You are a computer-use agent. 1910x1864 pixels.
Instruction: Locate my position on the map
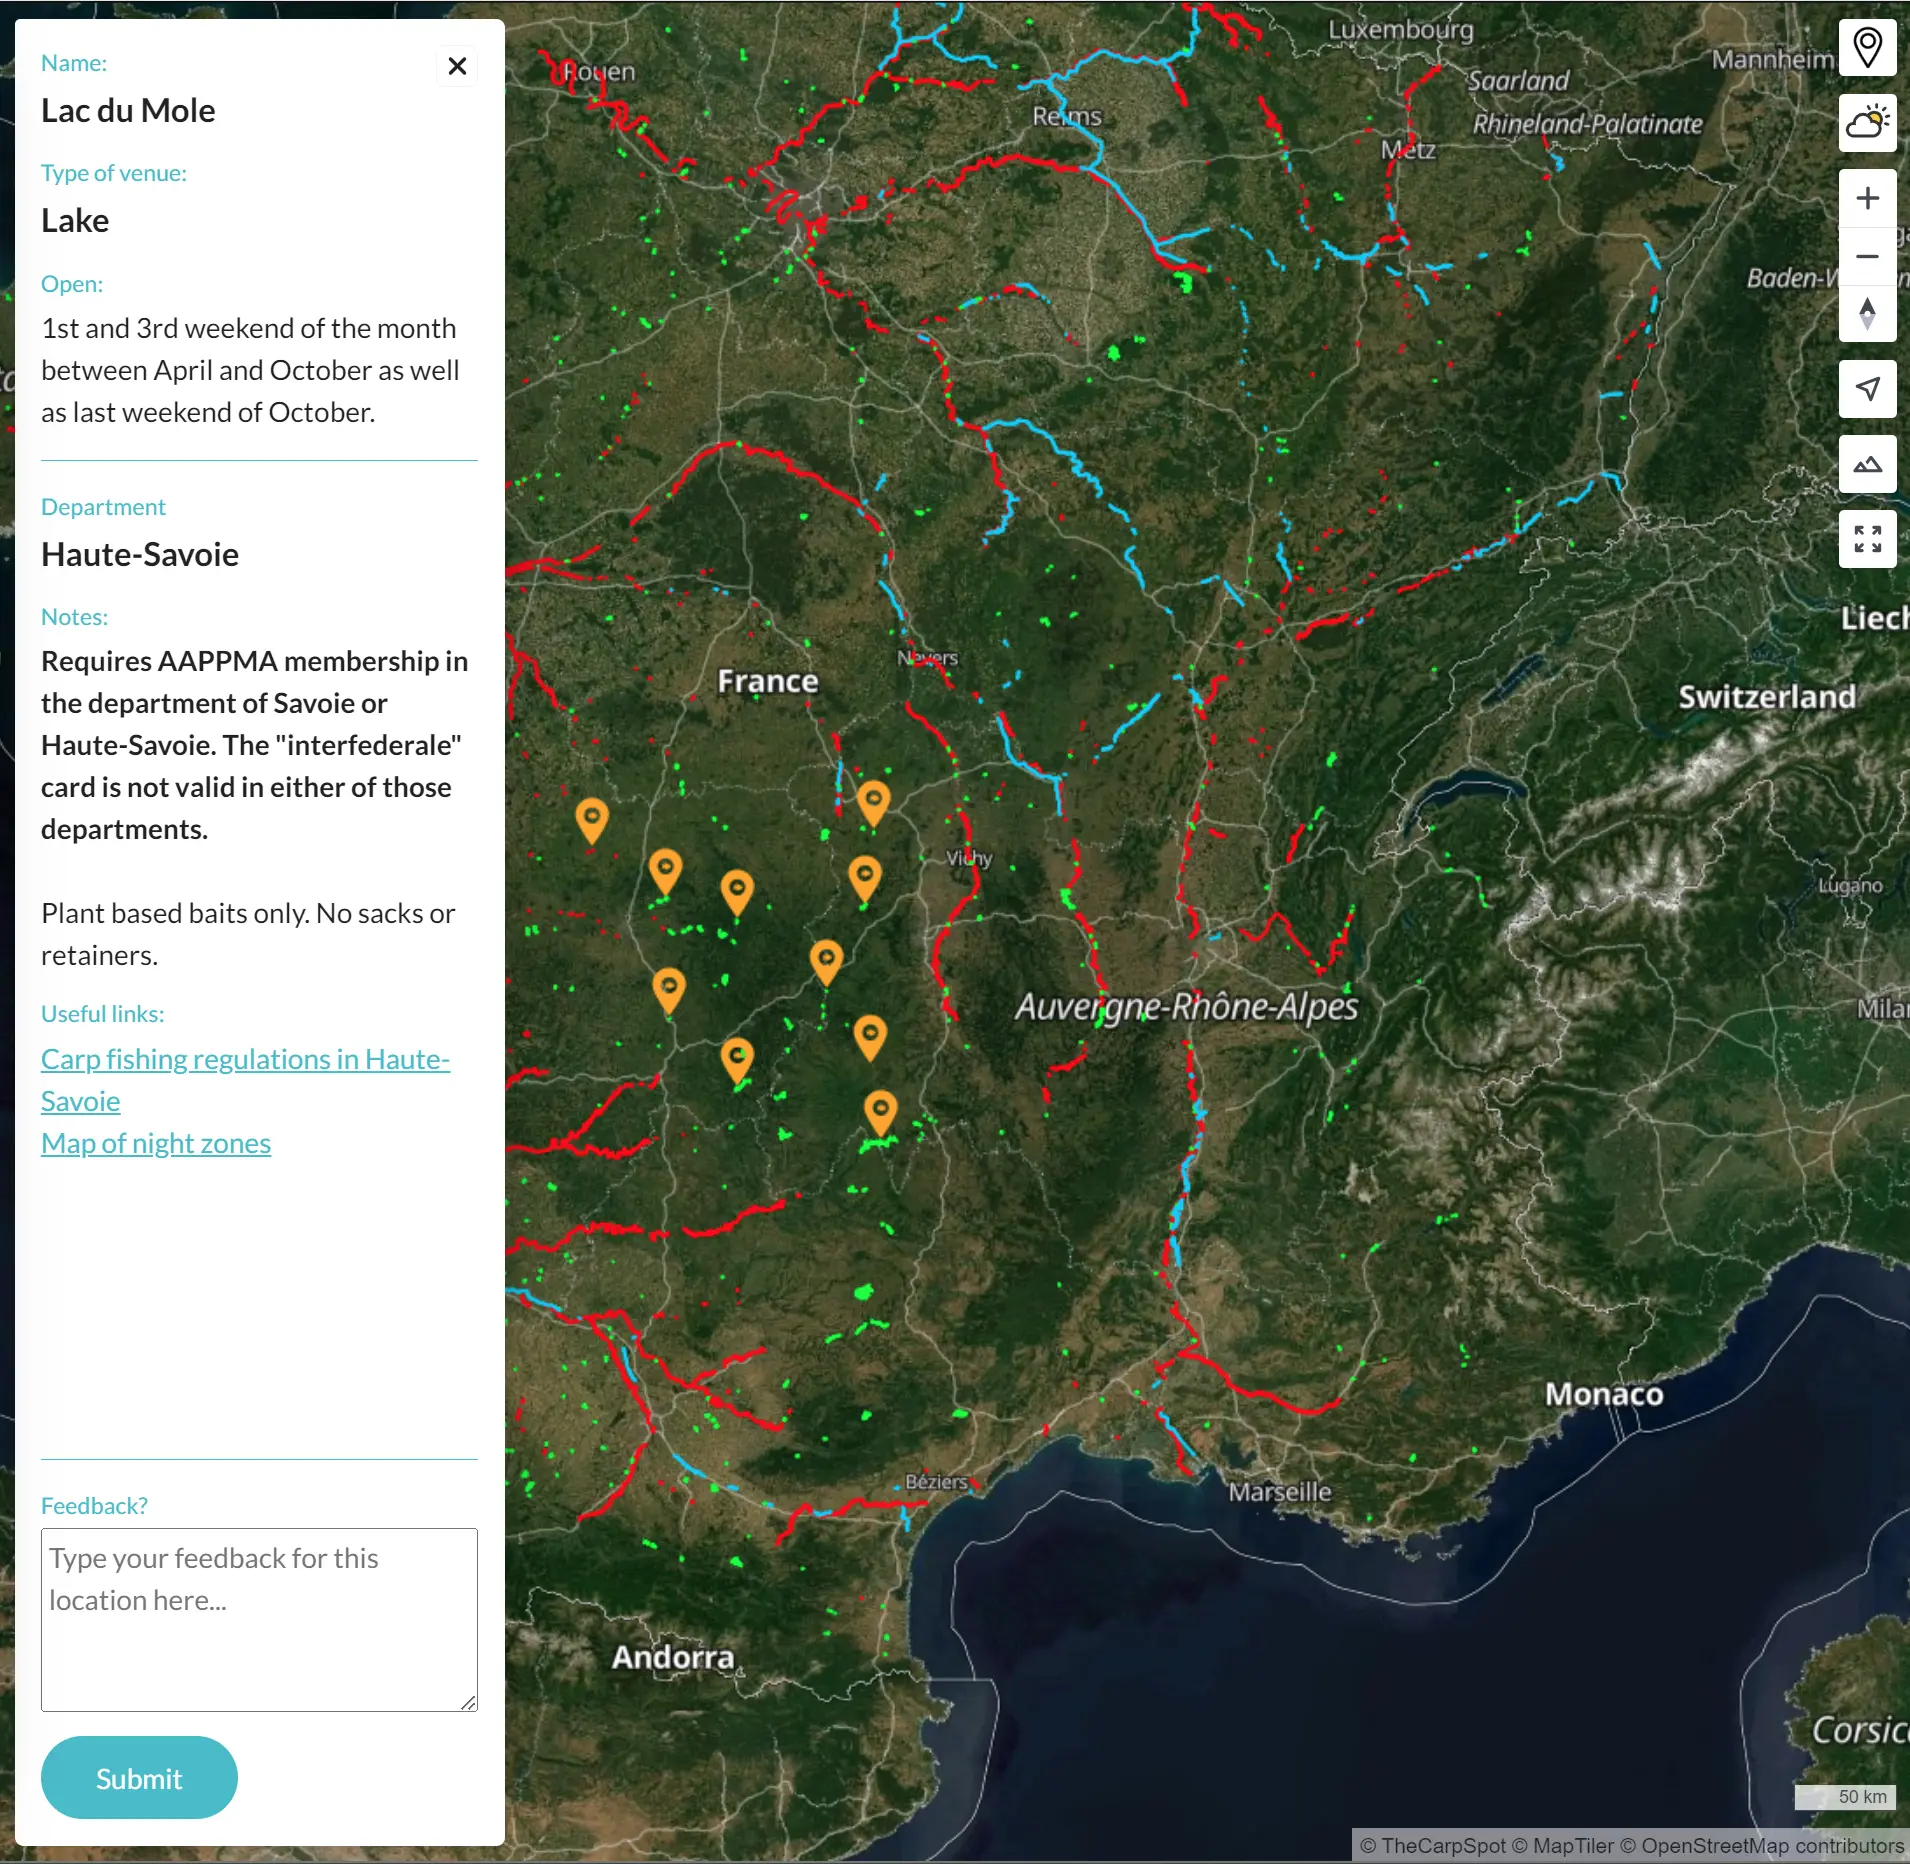(1867, 389)
